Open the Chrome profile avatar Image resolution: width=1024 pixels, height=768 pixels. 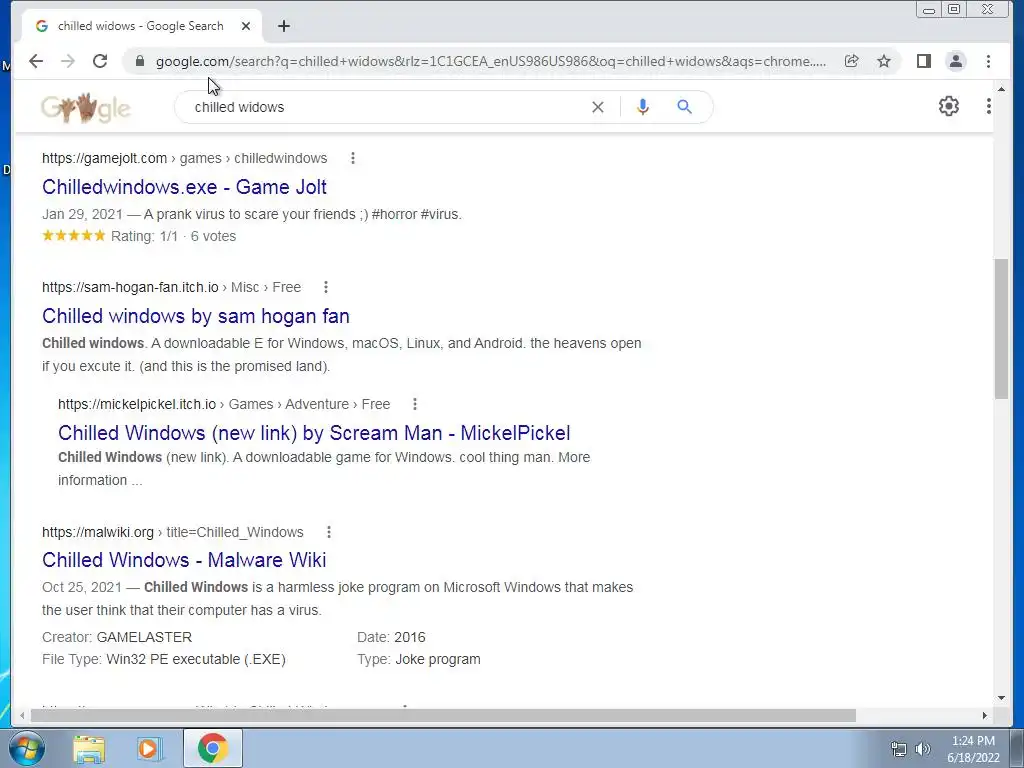click(x=955, y=61)
